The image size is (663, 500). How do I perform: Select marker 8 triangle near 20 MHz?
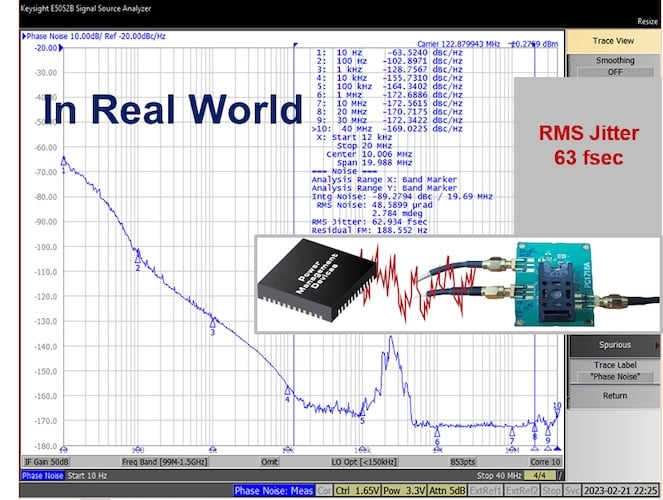534,428
